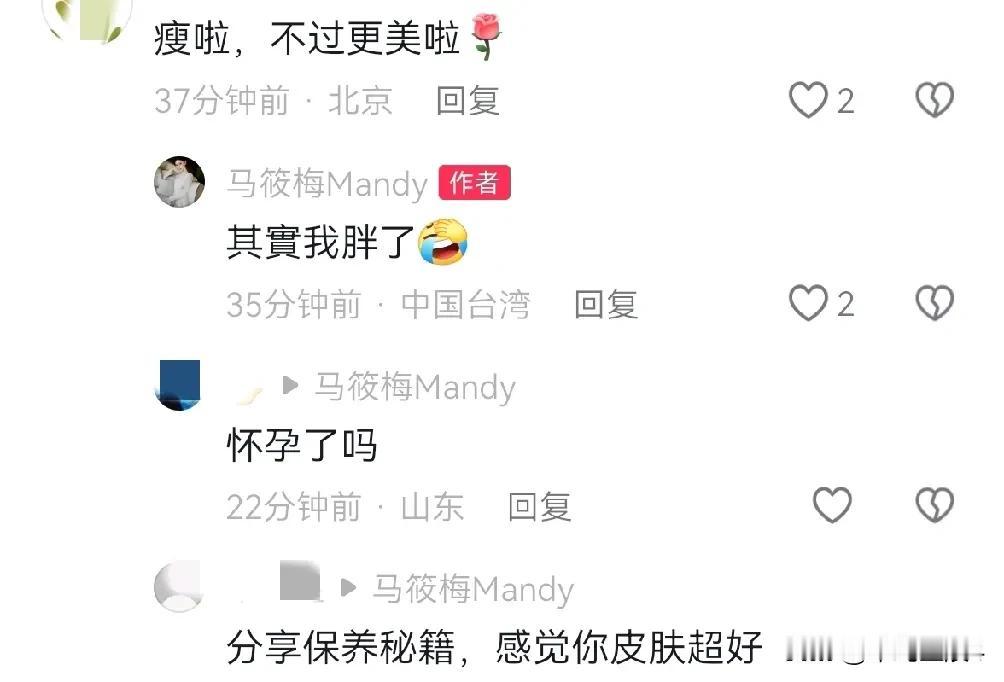The image size is (1004, 682).
Task: Like the '怀孕了吗' comment
Action: (832, 505)
